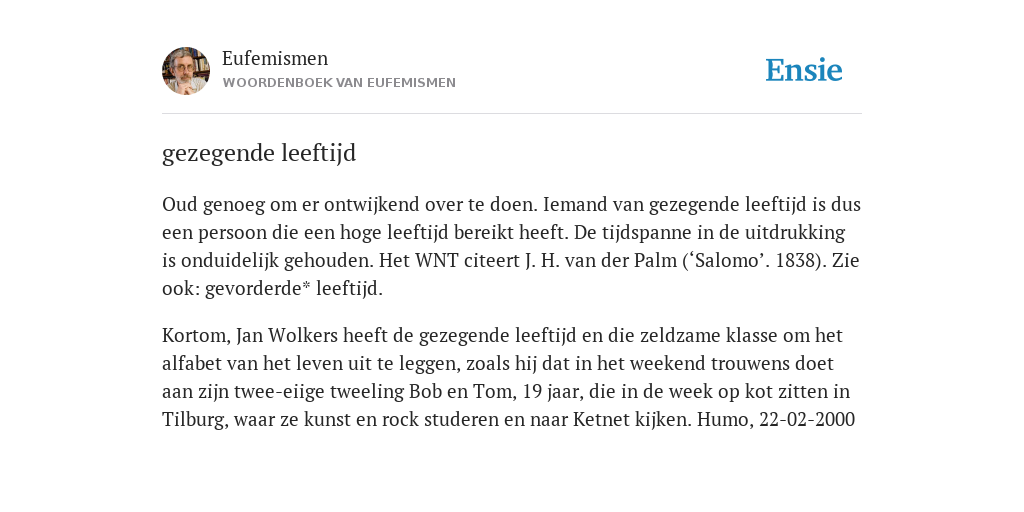Click the first definition paragraph

coord(511,246)
